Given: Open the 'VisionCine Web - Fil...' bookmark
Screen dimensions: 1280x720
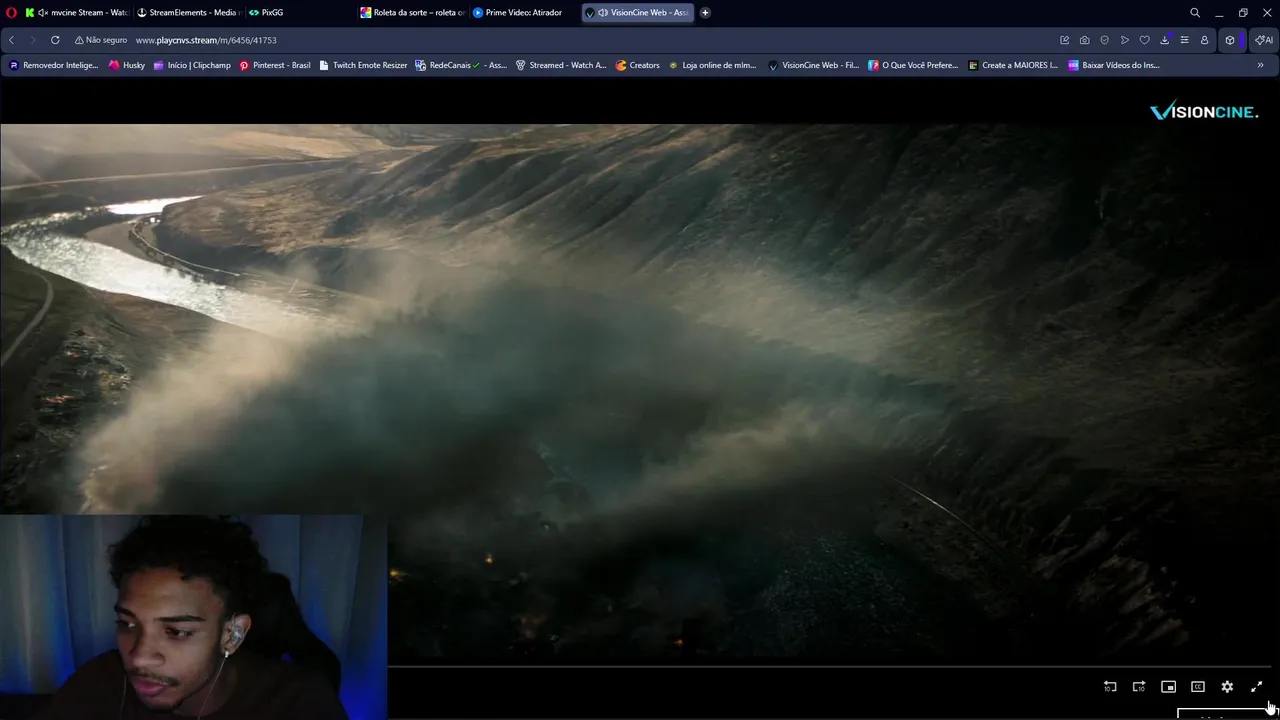Looking at the screenshot, I should [x=813, y=65].
